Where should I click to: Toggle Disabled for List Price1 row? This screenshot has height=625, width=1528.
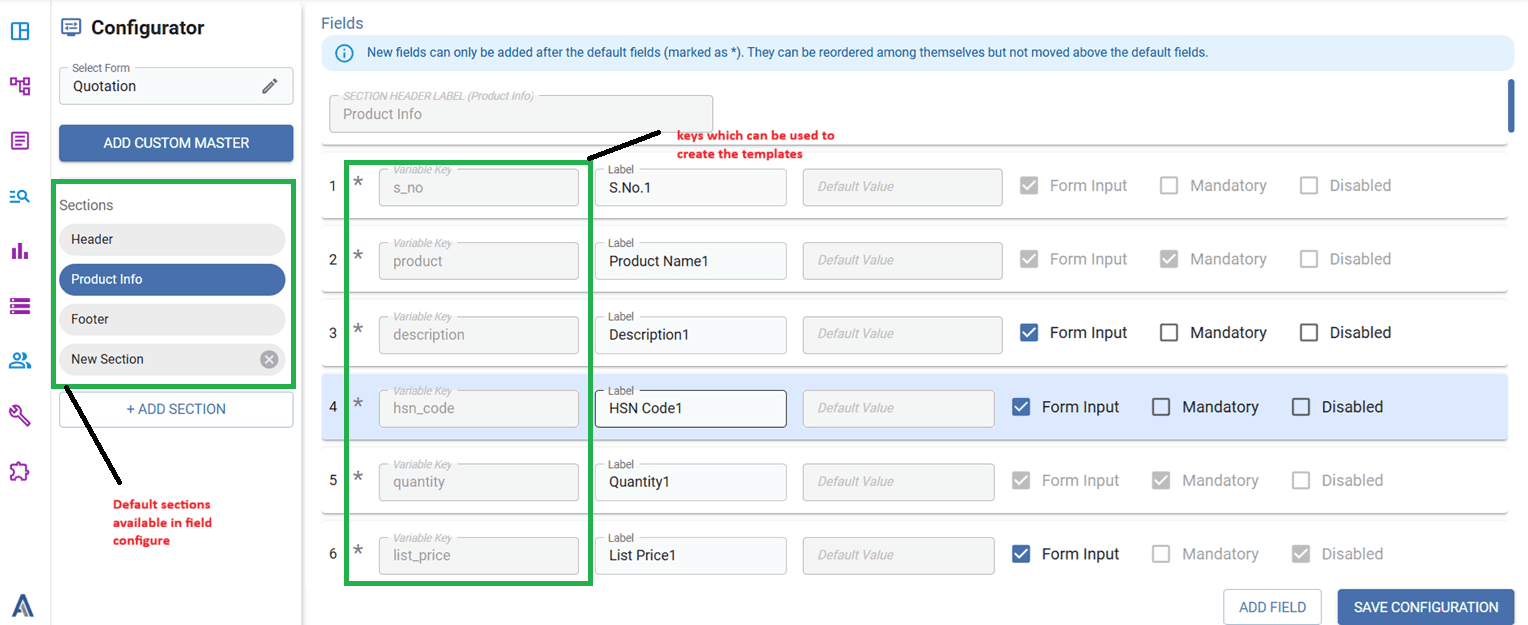click(1301, 554)
